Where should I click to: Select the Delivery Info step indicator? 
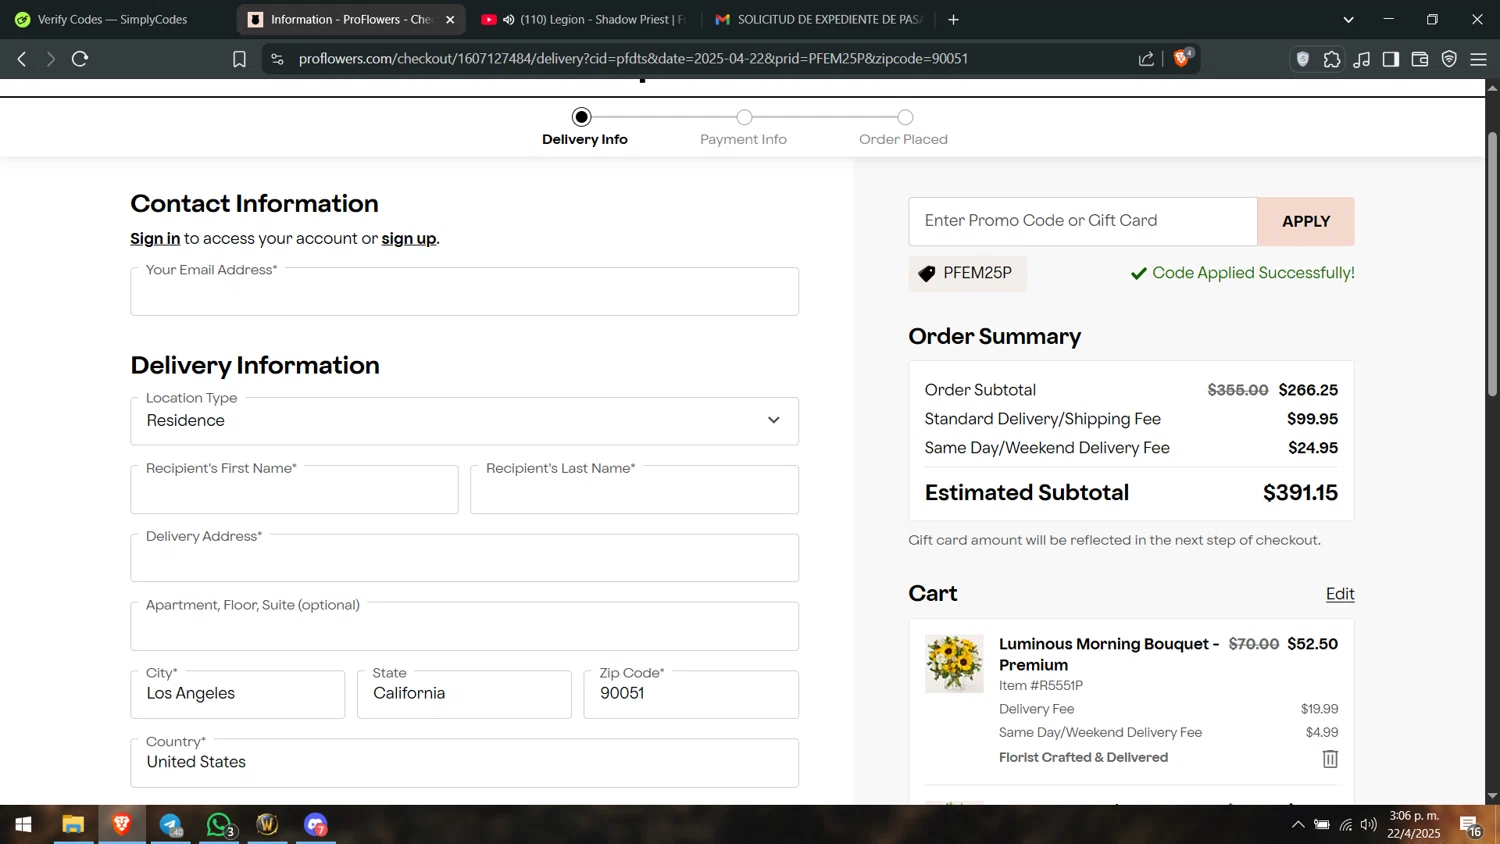point(582,117)
